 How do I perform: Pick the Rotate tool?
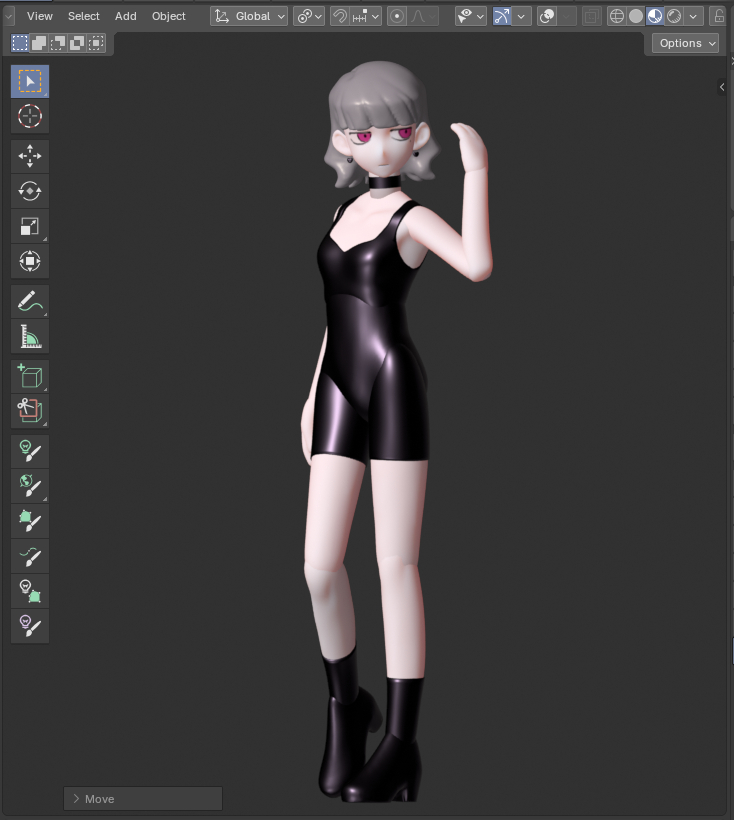click(30, 191)
